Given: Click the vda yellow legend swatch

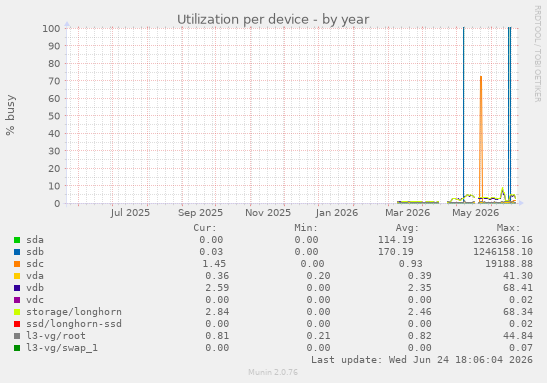Looking at the screenshot, I should coord(17,276).
